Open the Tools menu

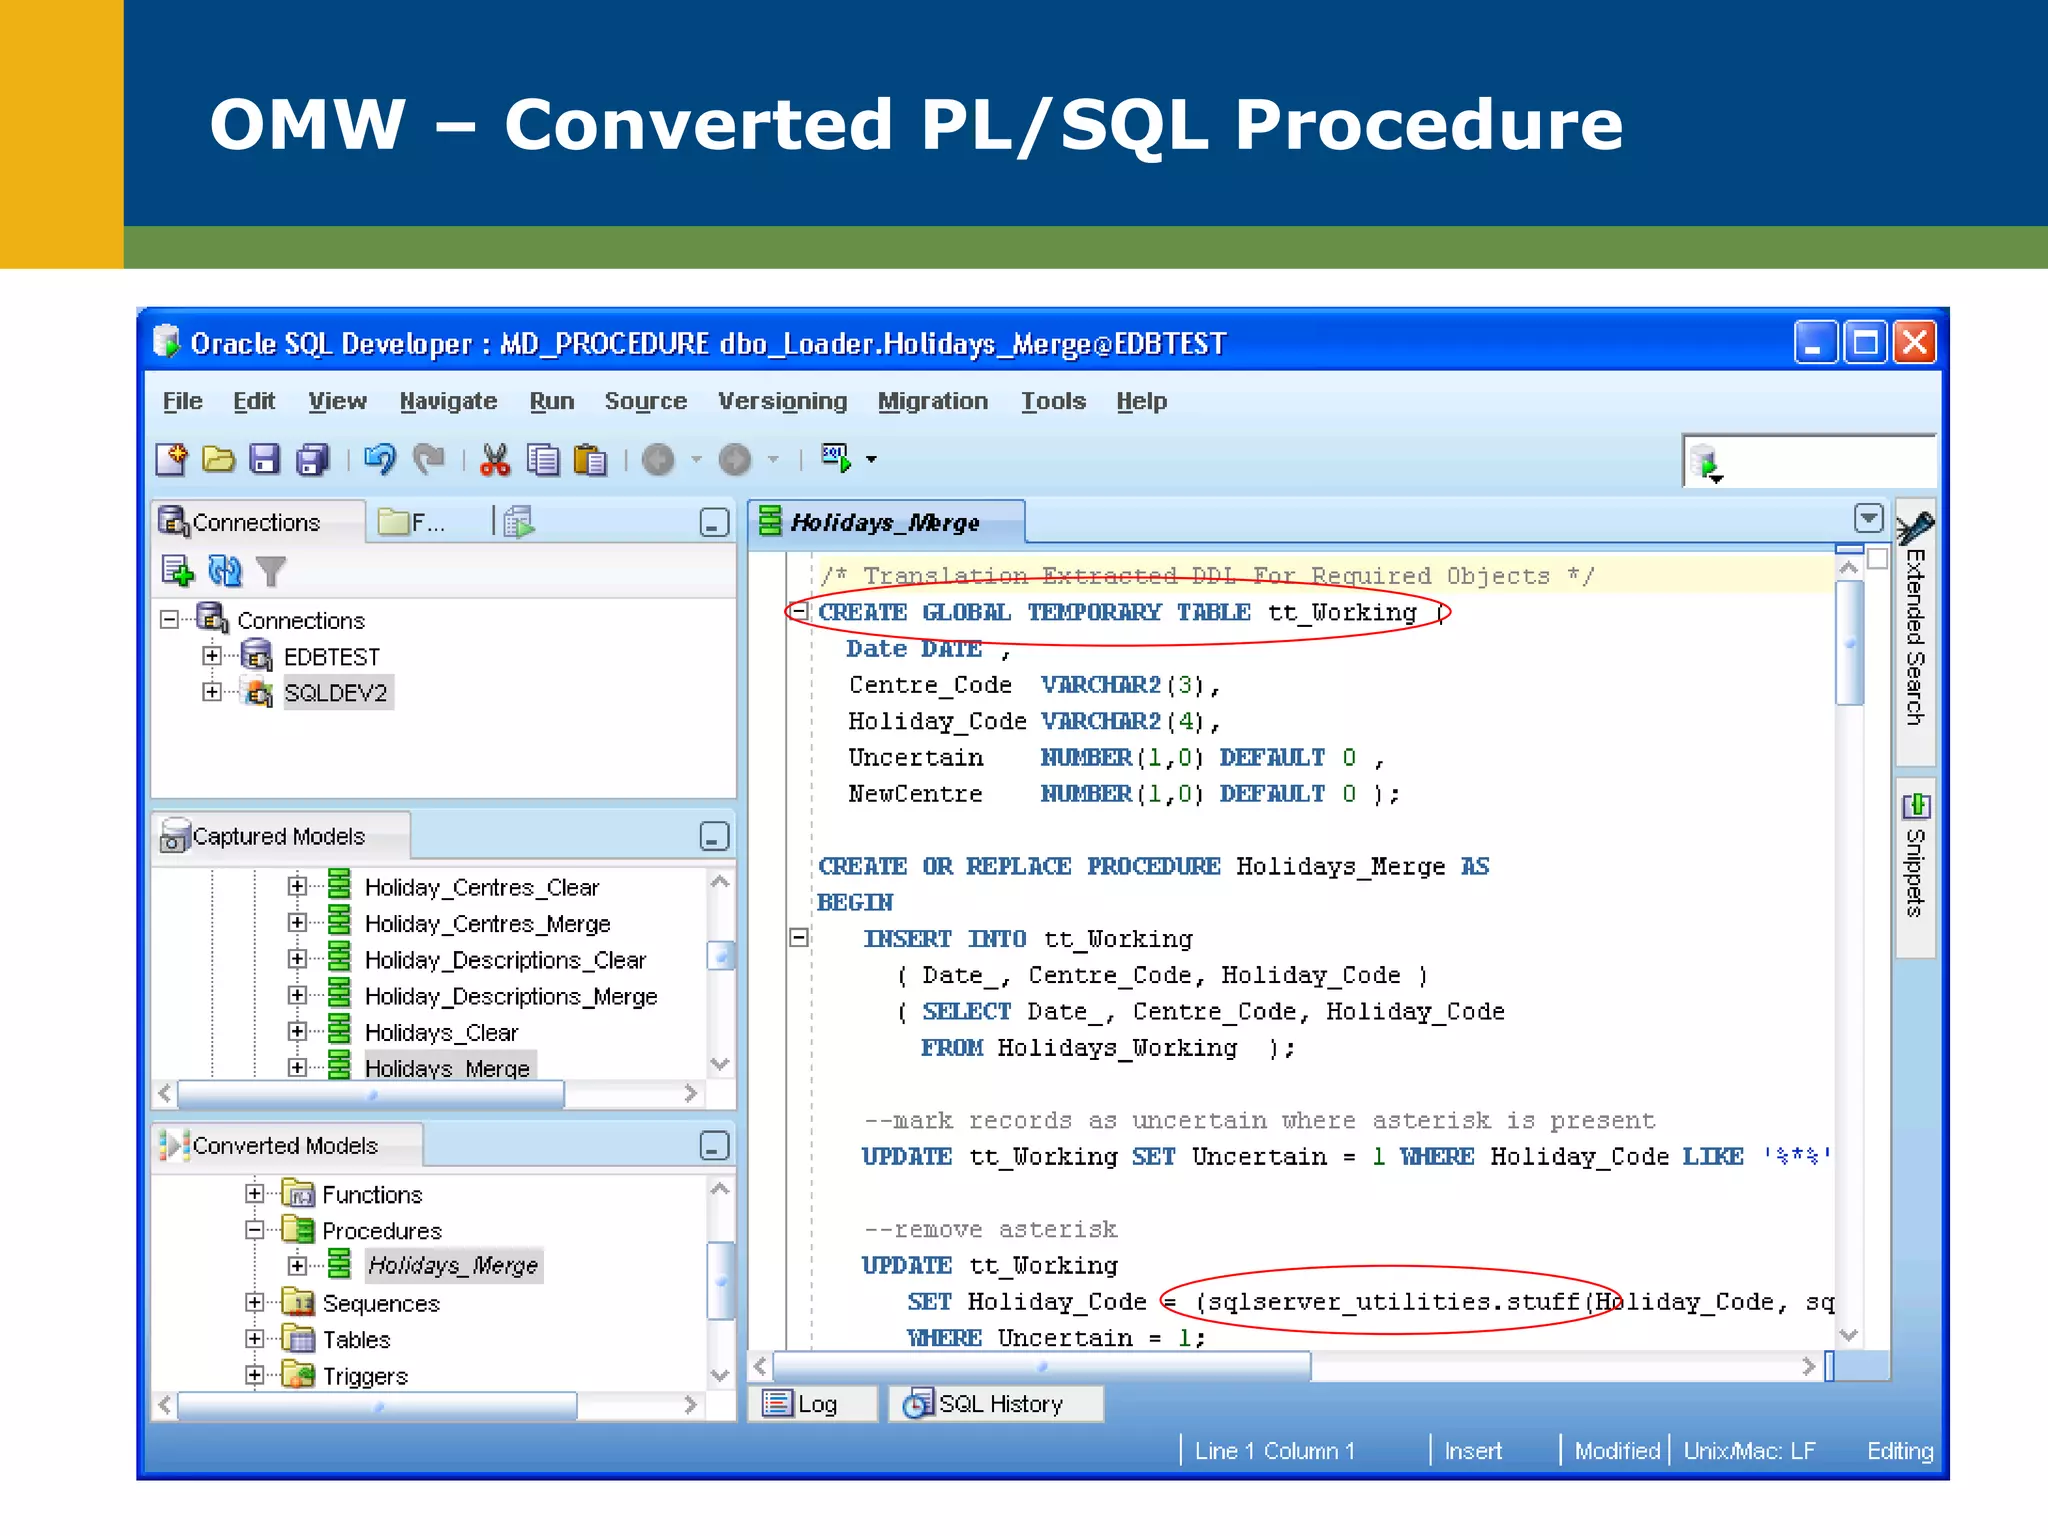click(1053, 401)
